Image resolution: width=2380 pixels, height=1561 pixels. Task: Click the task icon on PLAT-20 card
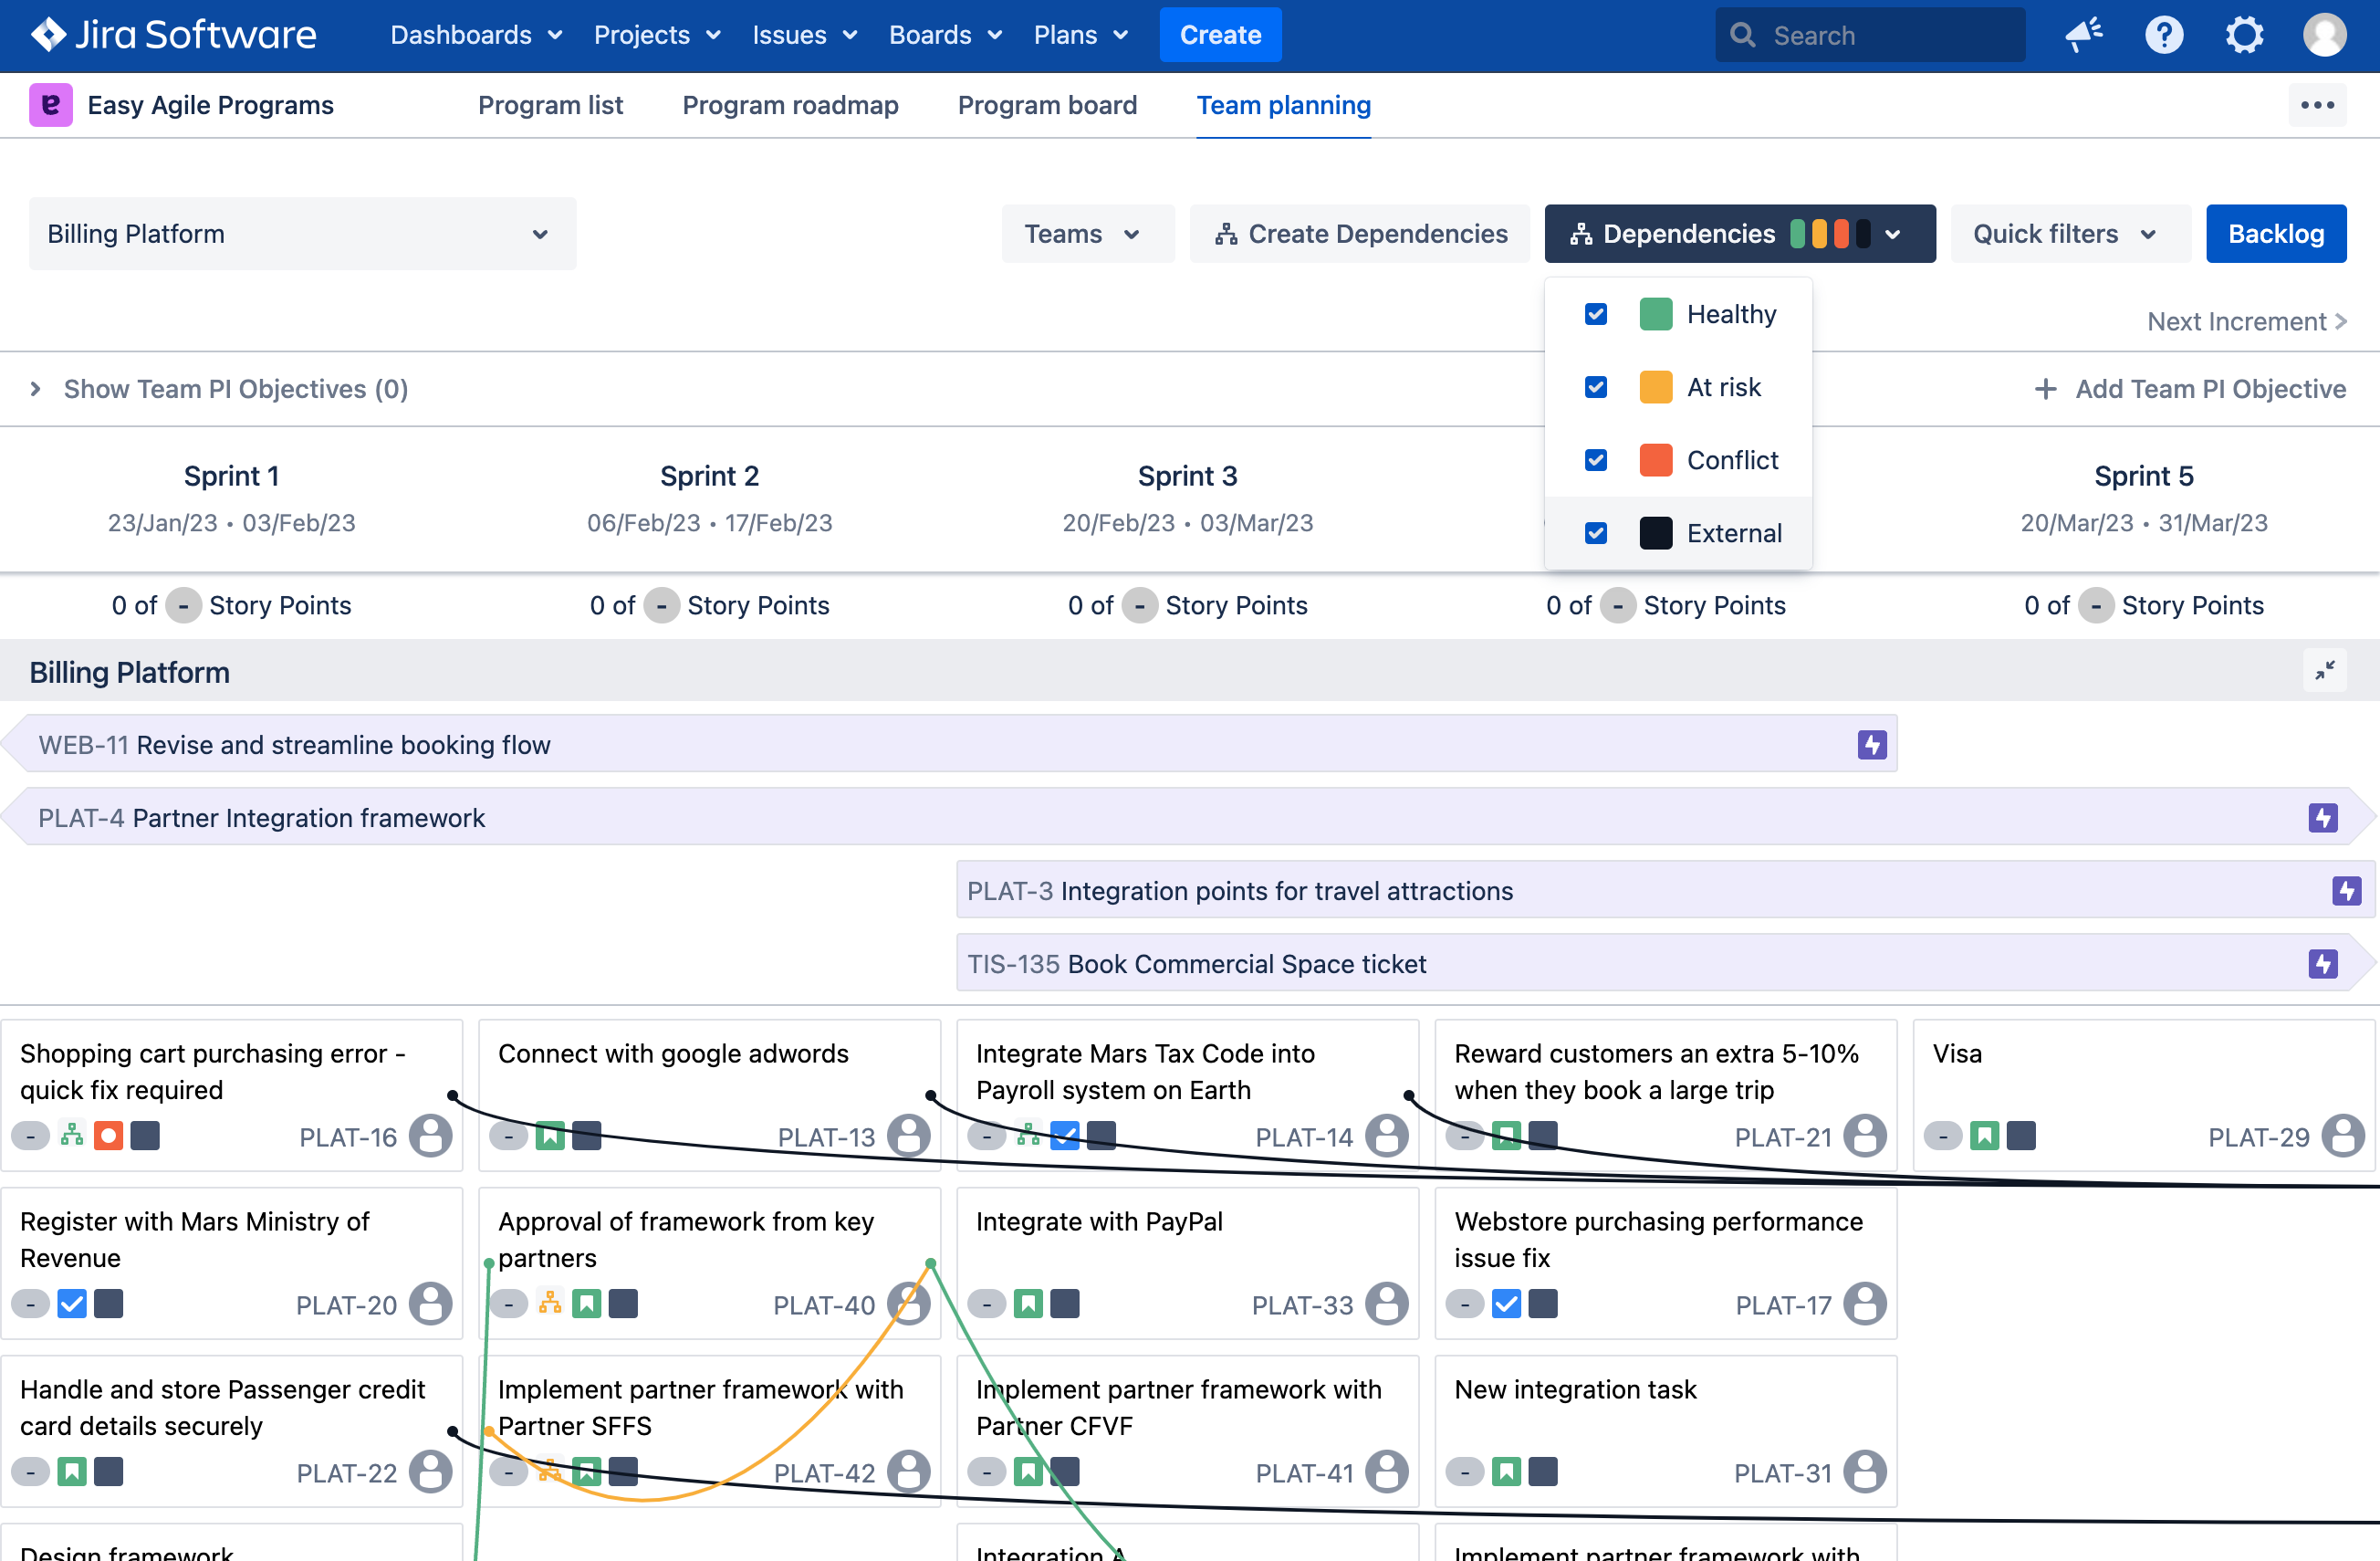click(x=72, y=1304)
